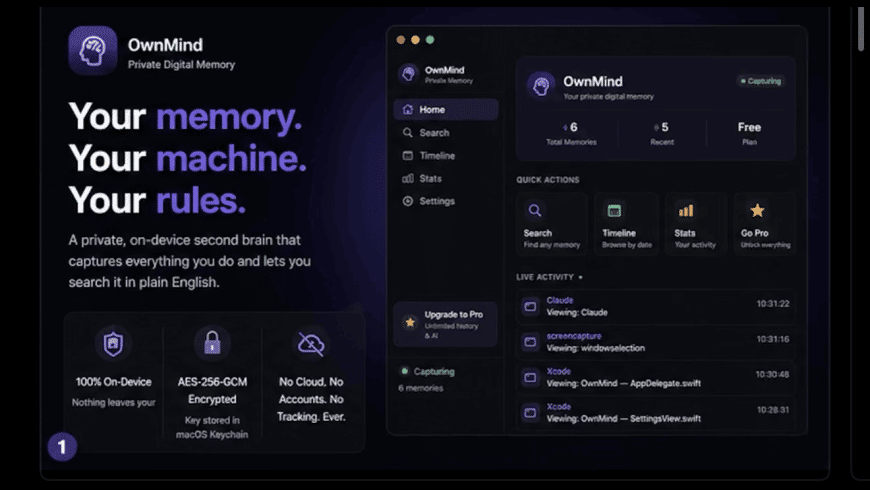Click the 10:31:16 timestamp
This screenshot has width=870, height=490.
773,339
